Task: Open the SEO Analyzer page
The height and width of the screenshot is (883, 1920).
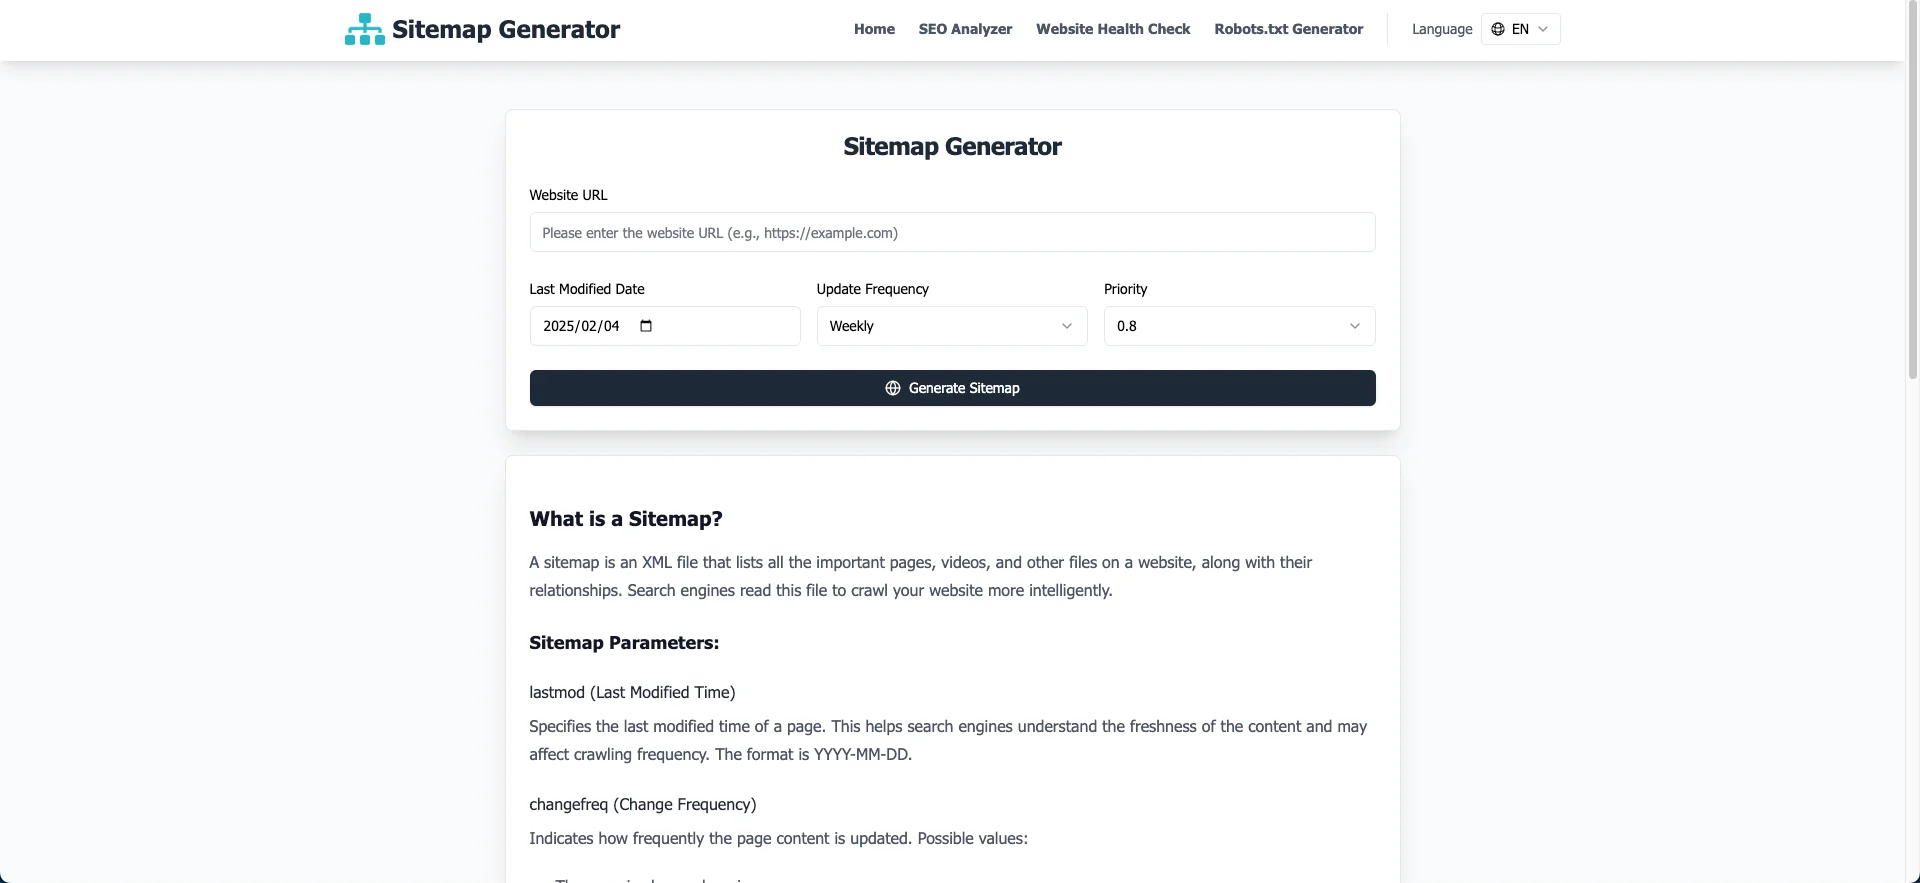Action: pos(964,29)
